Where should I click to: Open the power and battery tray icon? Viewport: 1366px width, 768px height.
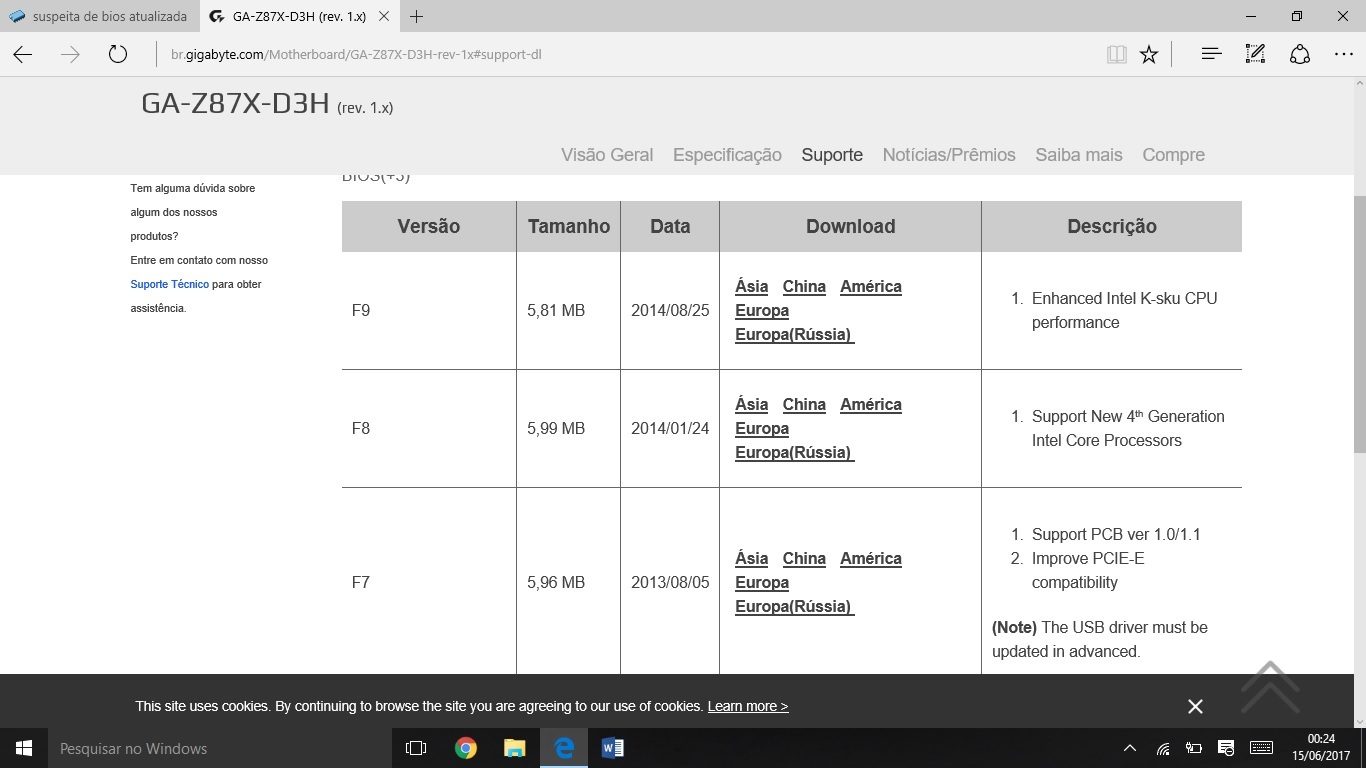pyautogui.click(x=1193, y=748)
